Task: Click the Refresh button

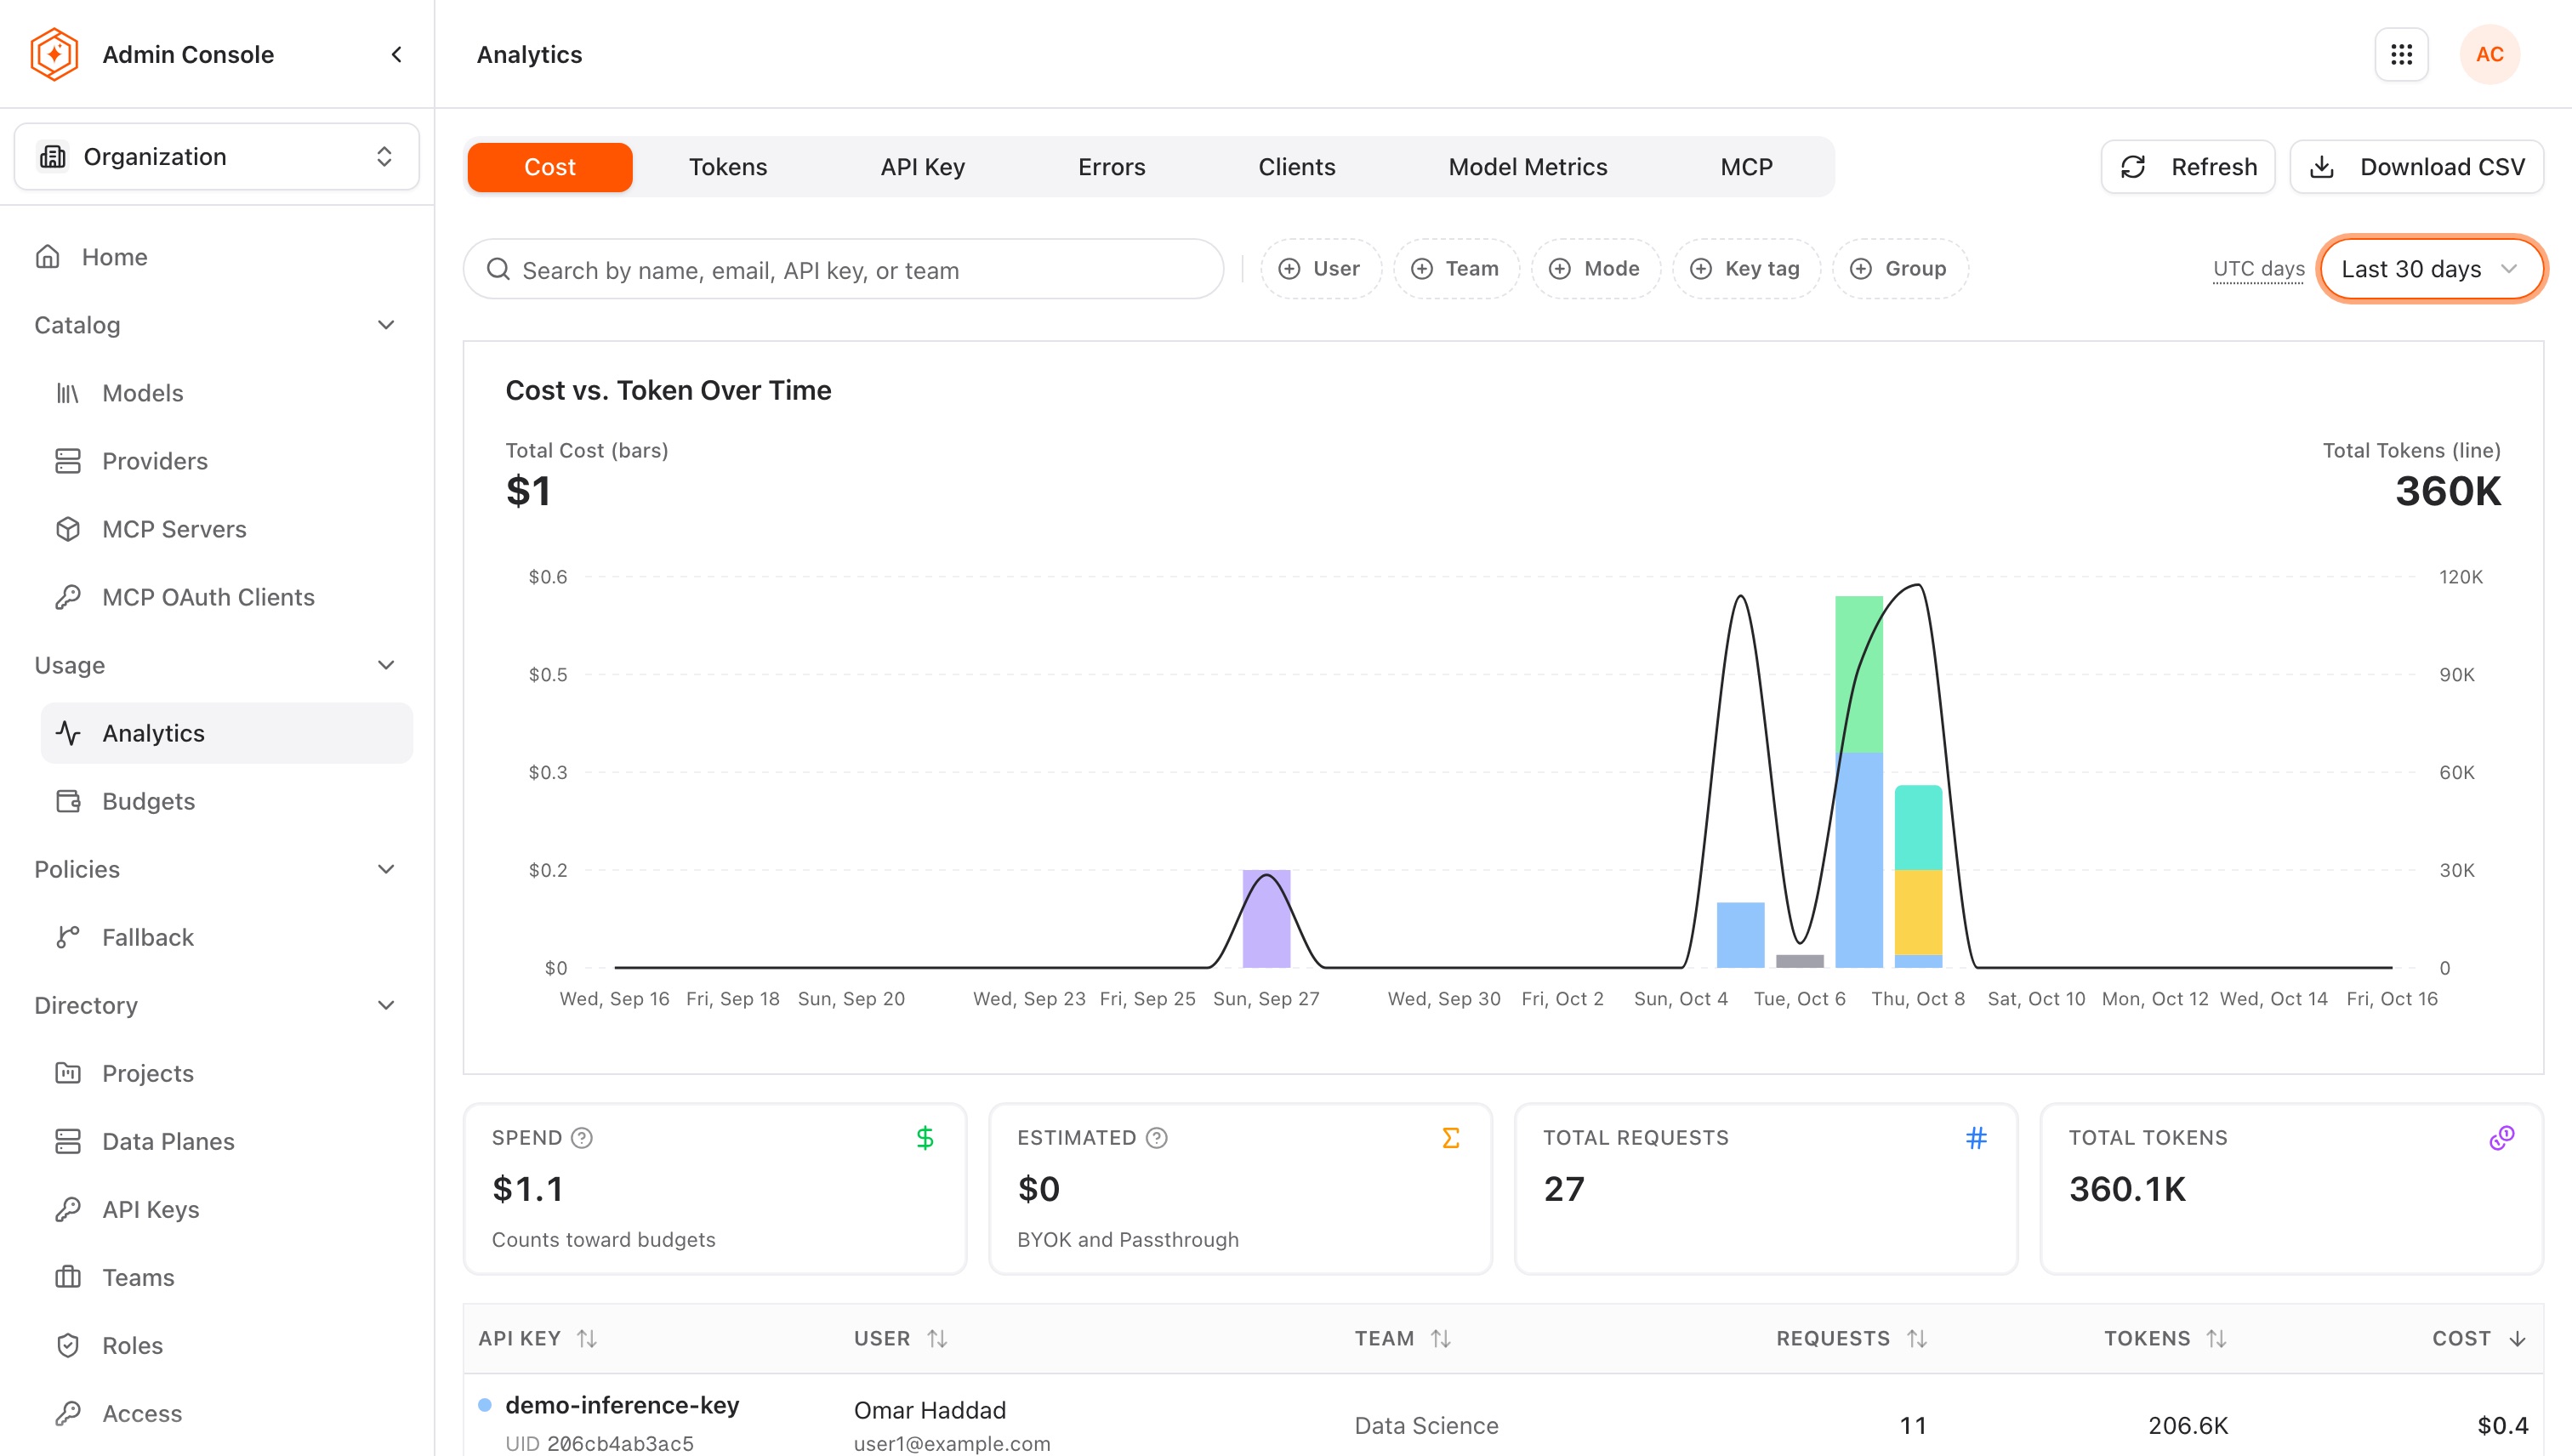Action: click(2187, 166)
